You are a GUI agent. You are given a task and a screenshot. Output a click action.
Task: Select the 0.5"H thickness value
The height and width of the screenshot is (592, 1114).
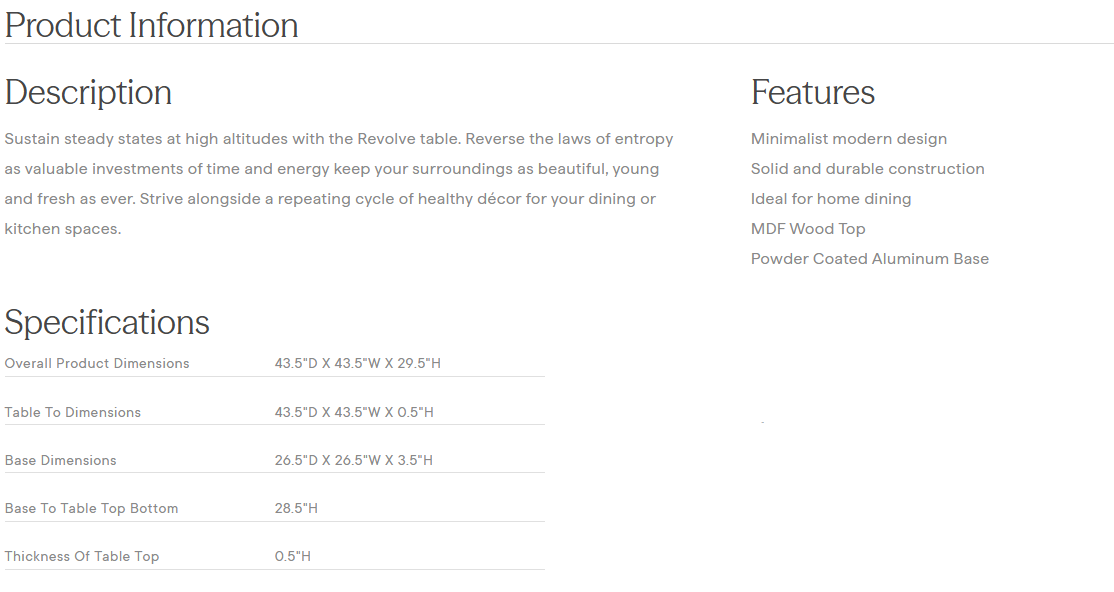pos(292,556)
